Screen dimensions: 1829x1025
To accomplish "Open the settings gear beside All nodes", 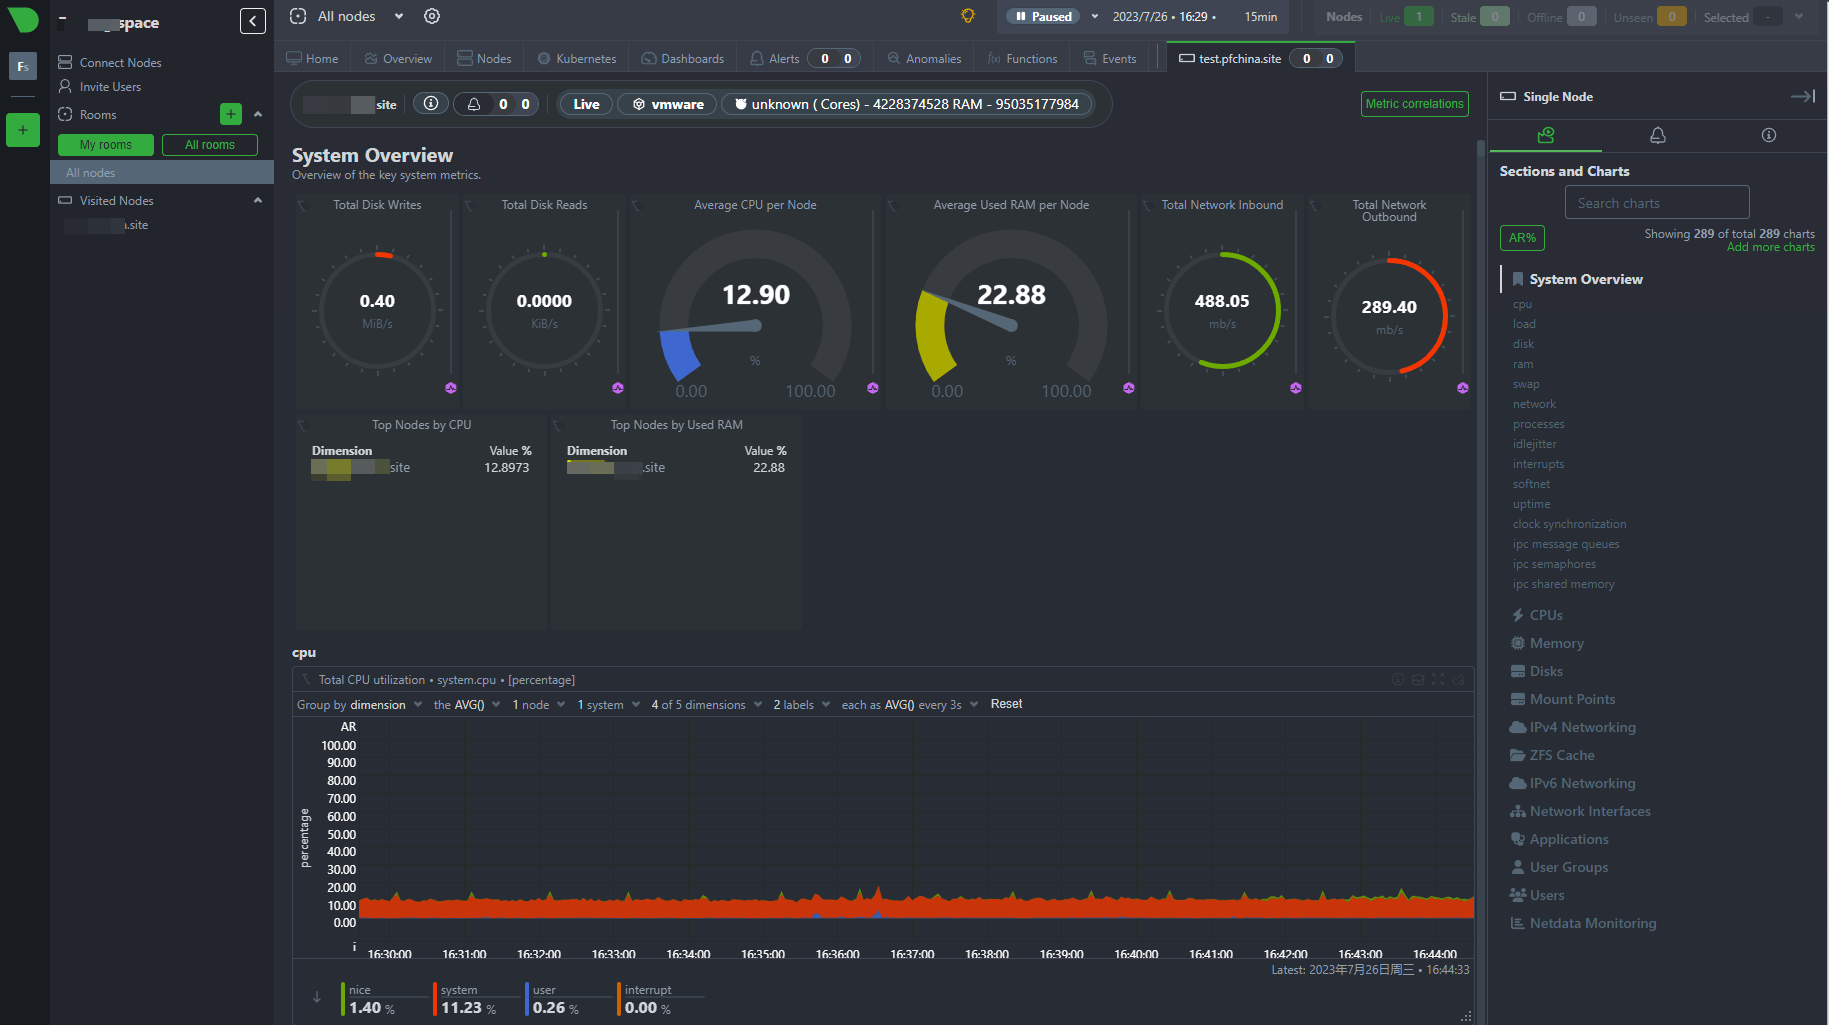I will coord(432,16).
